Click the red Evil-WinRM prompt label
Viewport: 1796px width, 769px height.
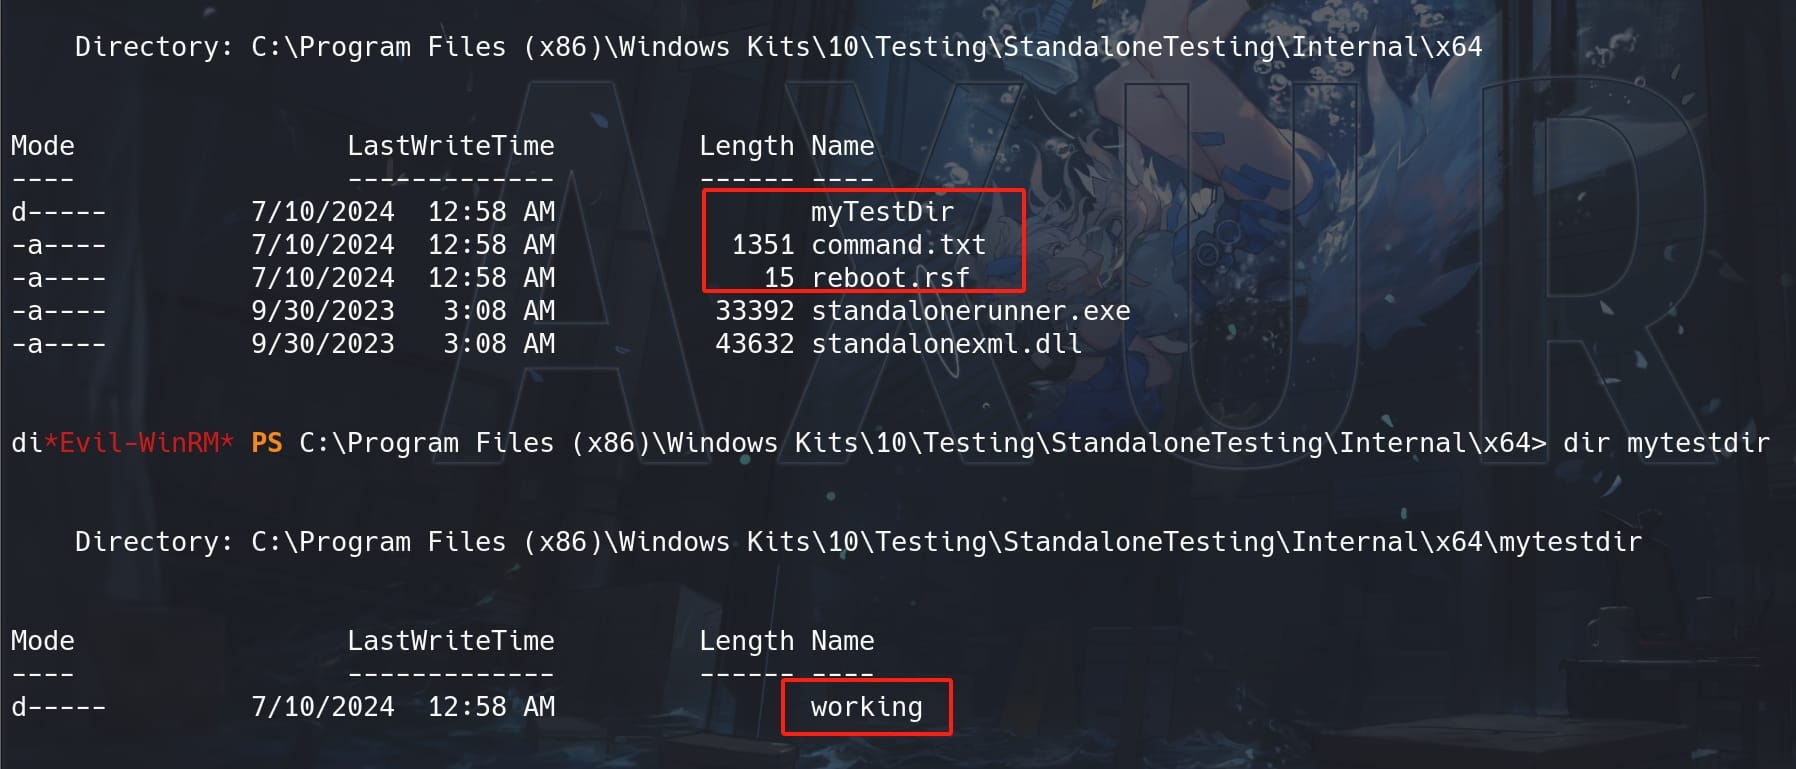138,442
